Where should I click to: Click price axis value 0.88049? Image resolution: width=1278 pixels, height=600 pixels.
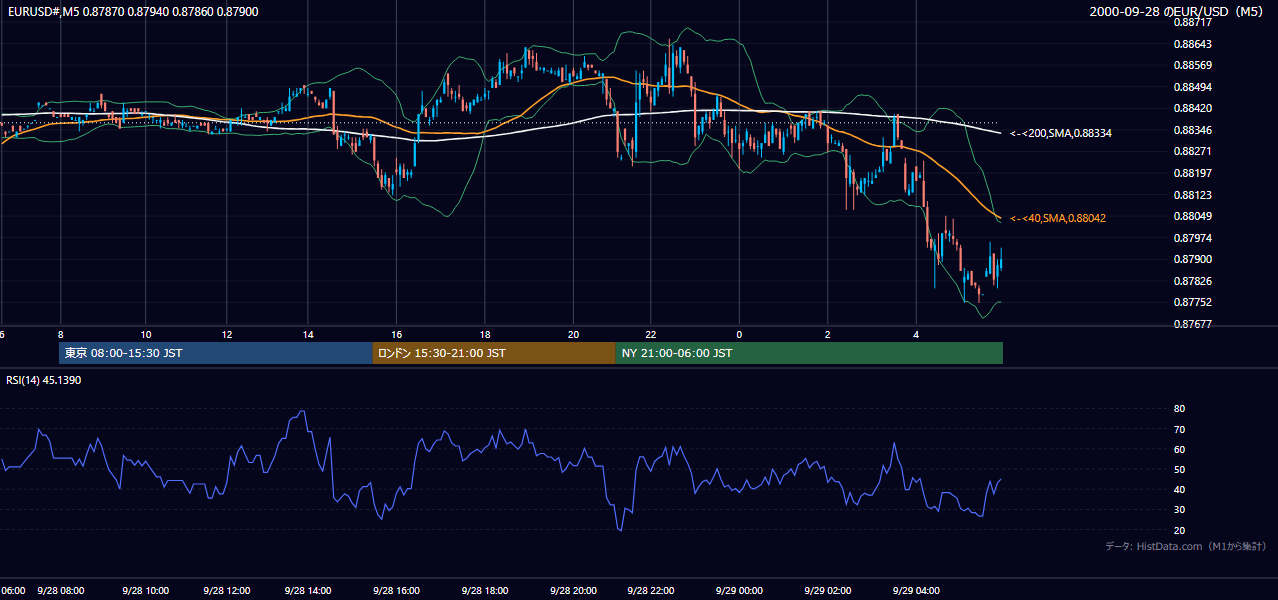1192,217
